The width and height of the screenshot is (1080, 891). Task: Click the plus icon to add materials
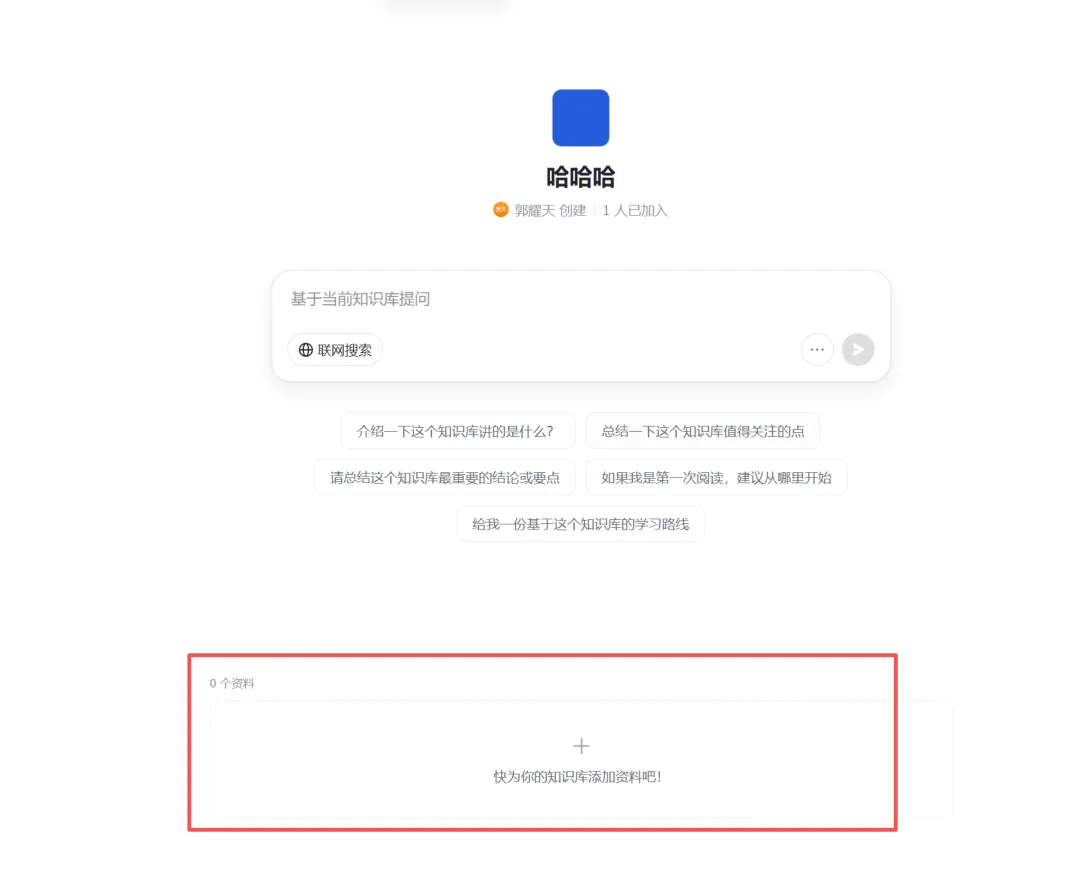coord(581,746)
